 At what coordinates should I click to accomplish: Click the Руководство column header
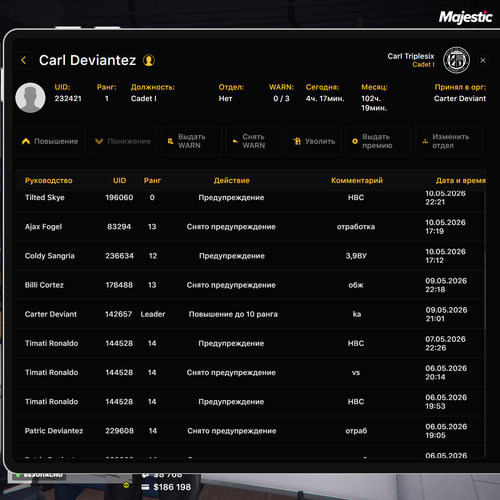[49, 181]
